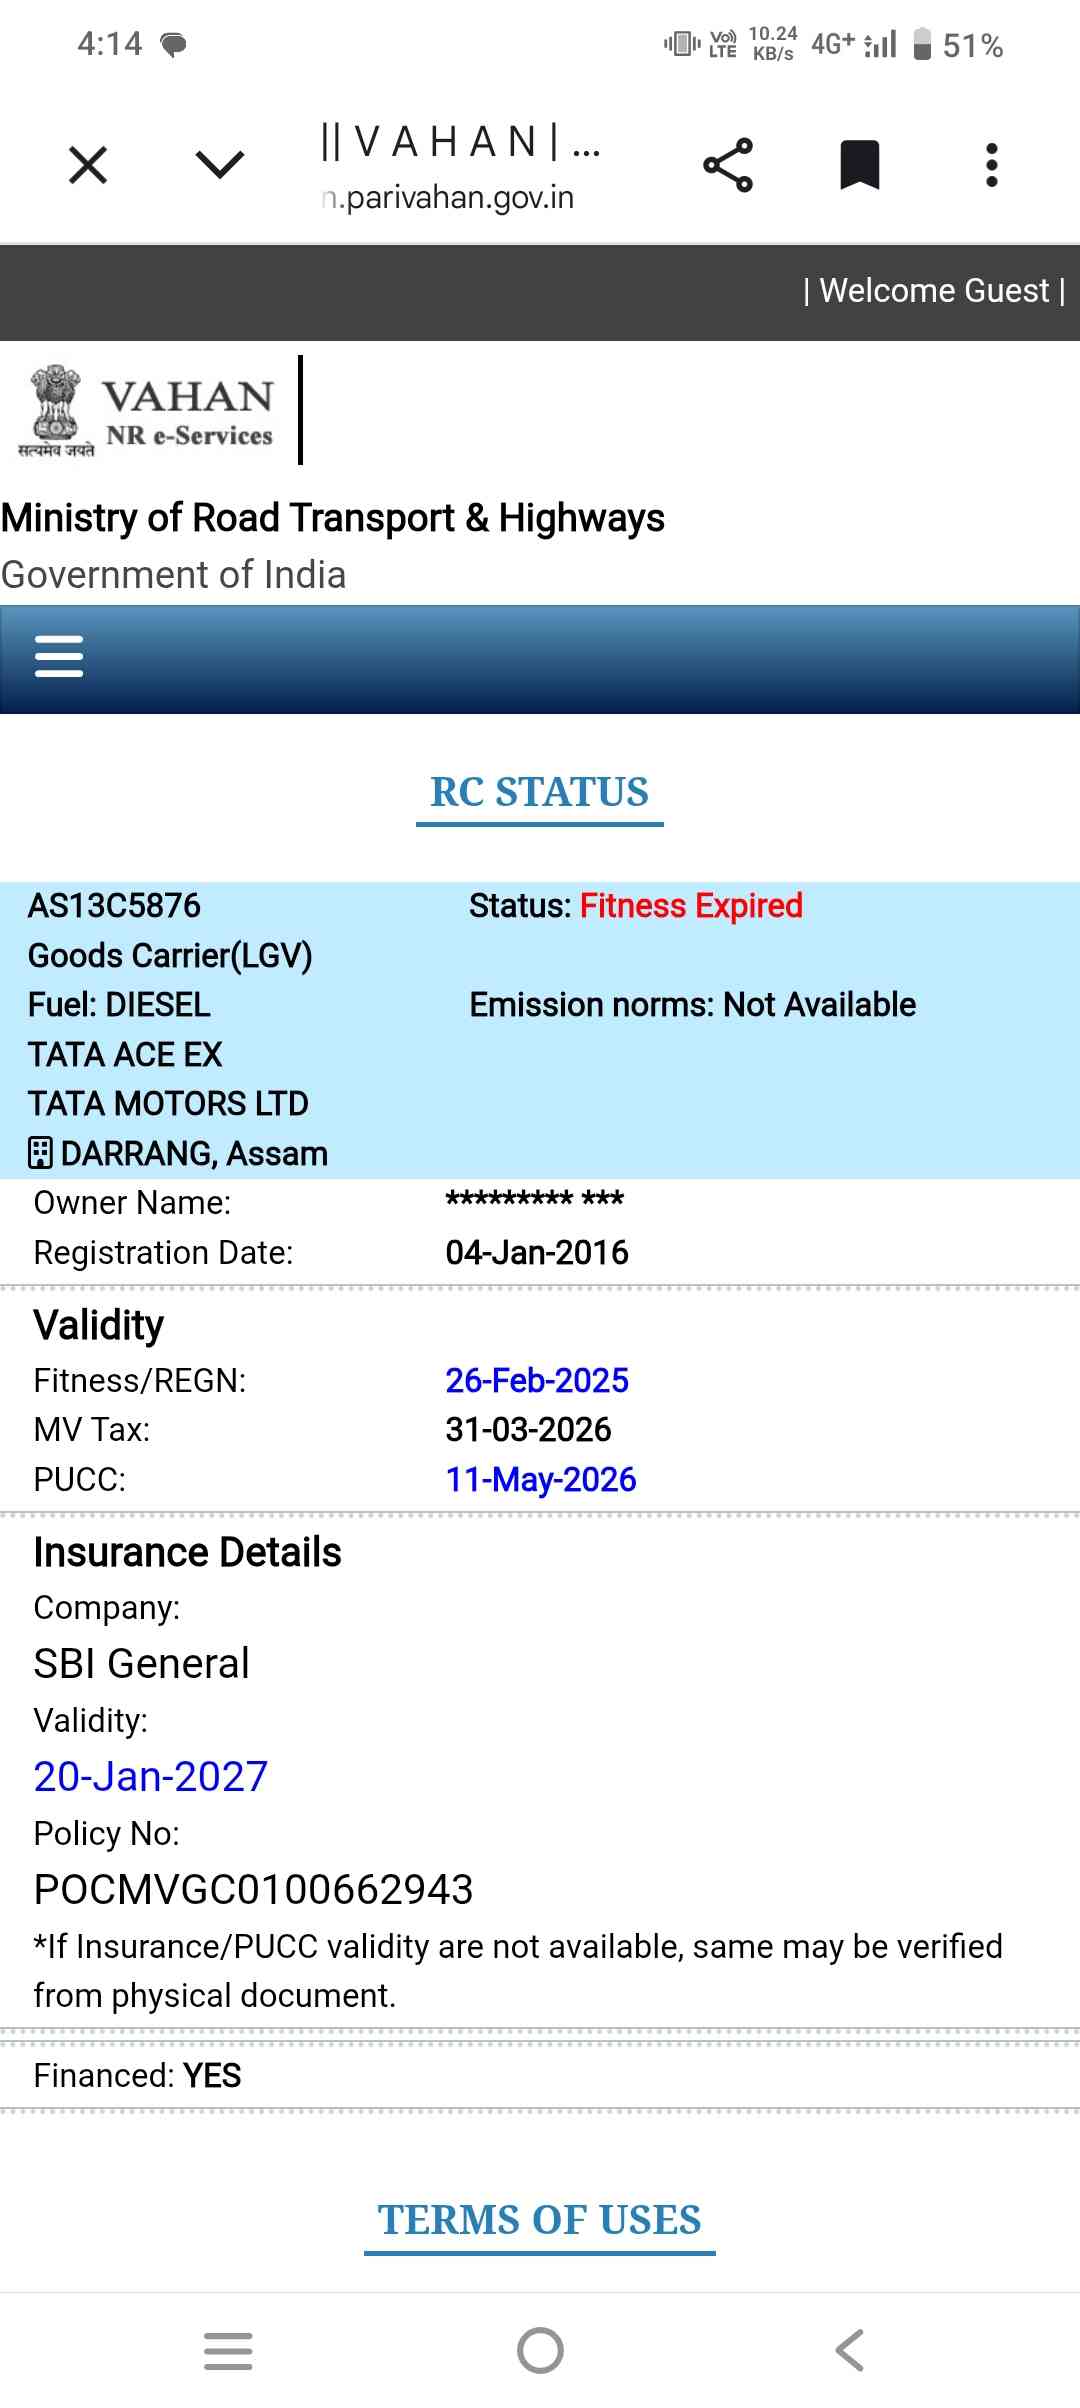This screenshot has height=2408, width=1080.
Task: Bookmark this page using bookmark icon
Action: click(859, 165)
